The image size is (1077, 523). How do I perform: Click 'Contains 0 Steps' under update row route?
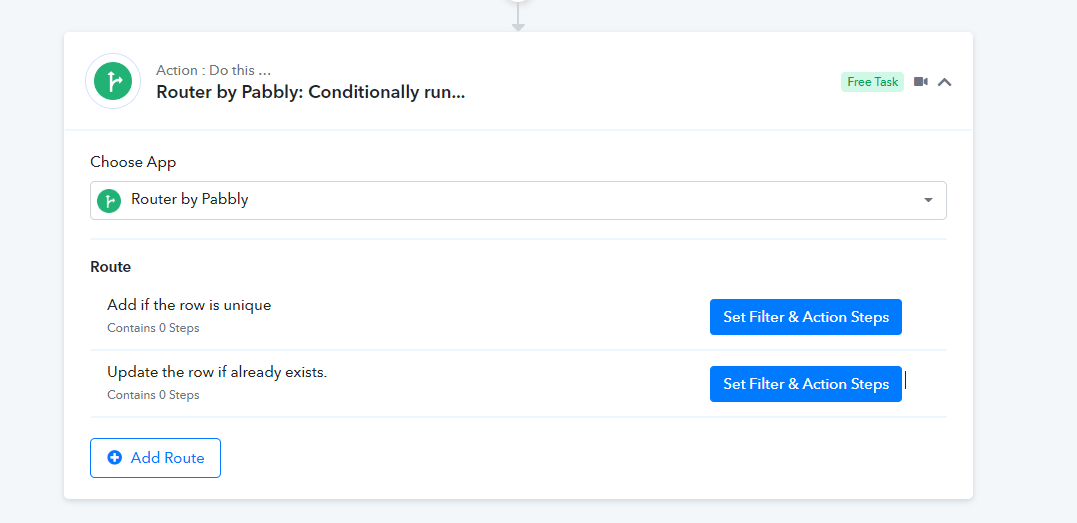(153, 394)
